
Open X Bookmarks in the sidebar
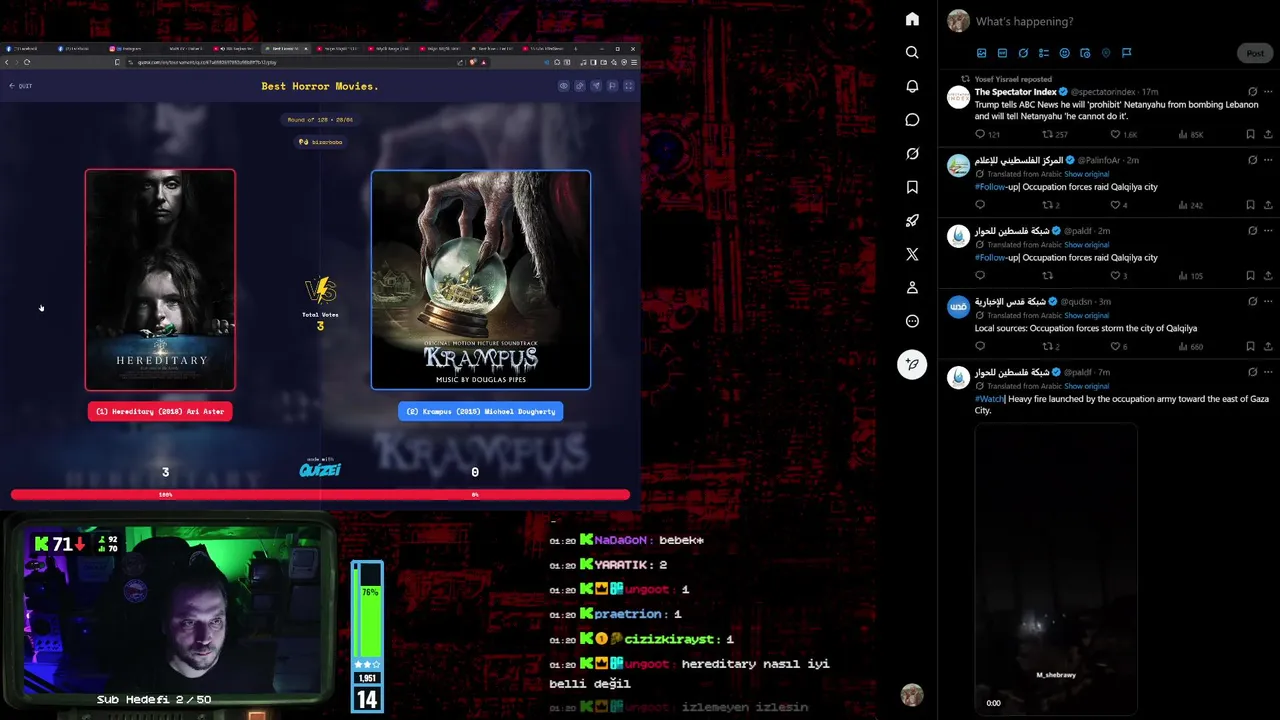(912, 187)
